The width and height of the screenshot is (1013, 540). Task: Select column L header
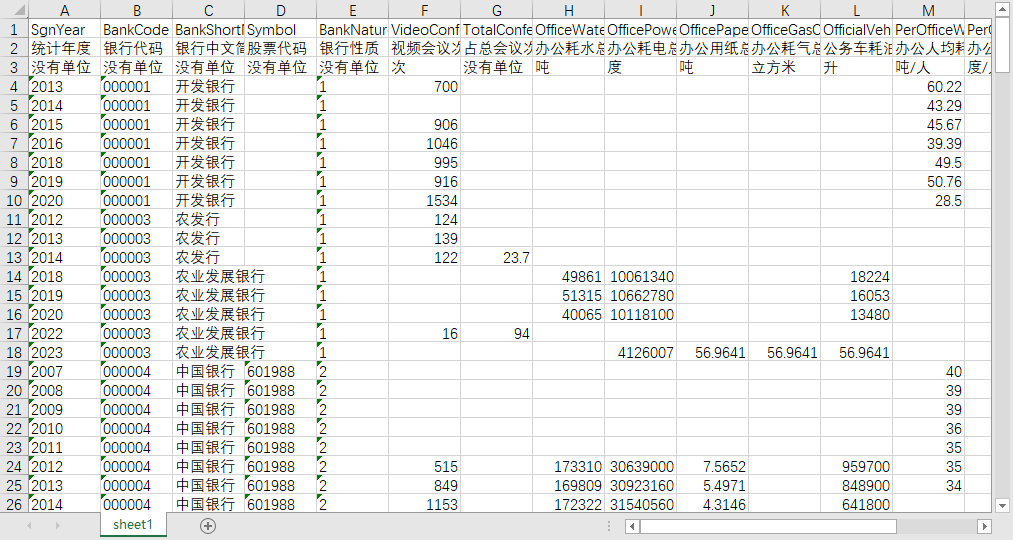pos(857,10)
